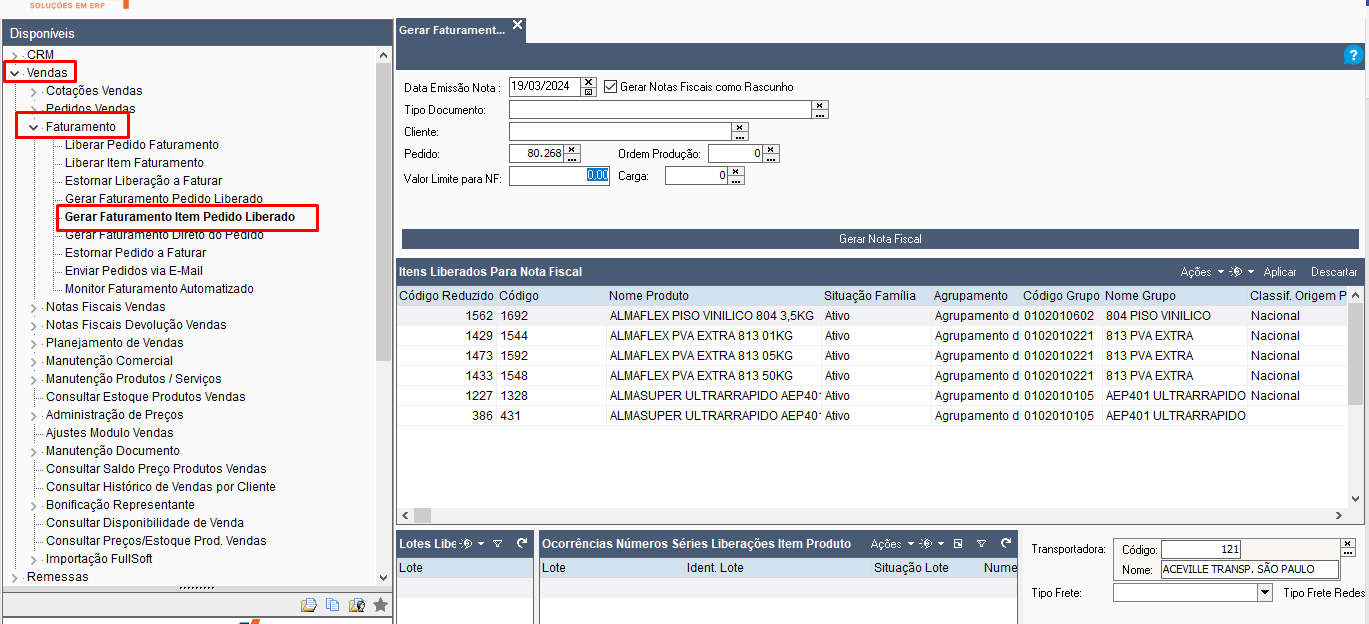Open the Cliente lookup ellipsis
The width and height of the screenshot is (1369, 624).
(x=740, y=137)
